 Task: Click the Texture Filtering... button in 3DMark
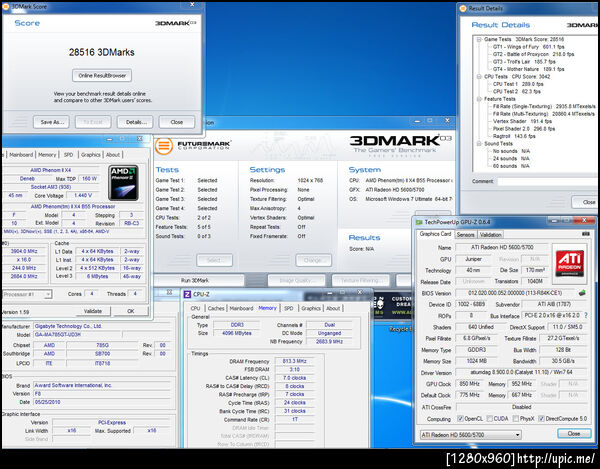(x=360, y=280)
